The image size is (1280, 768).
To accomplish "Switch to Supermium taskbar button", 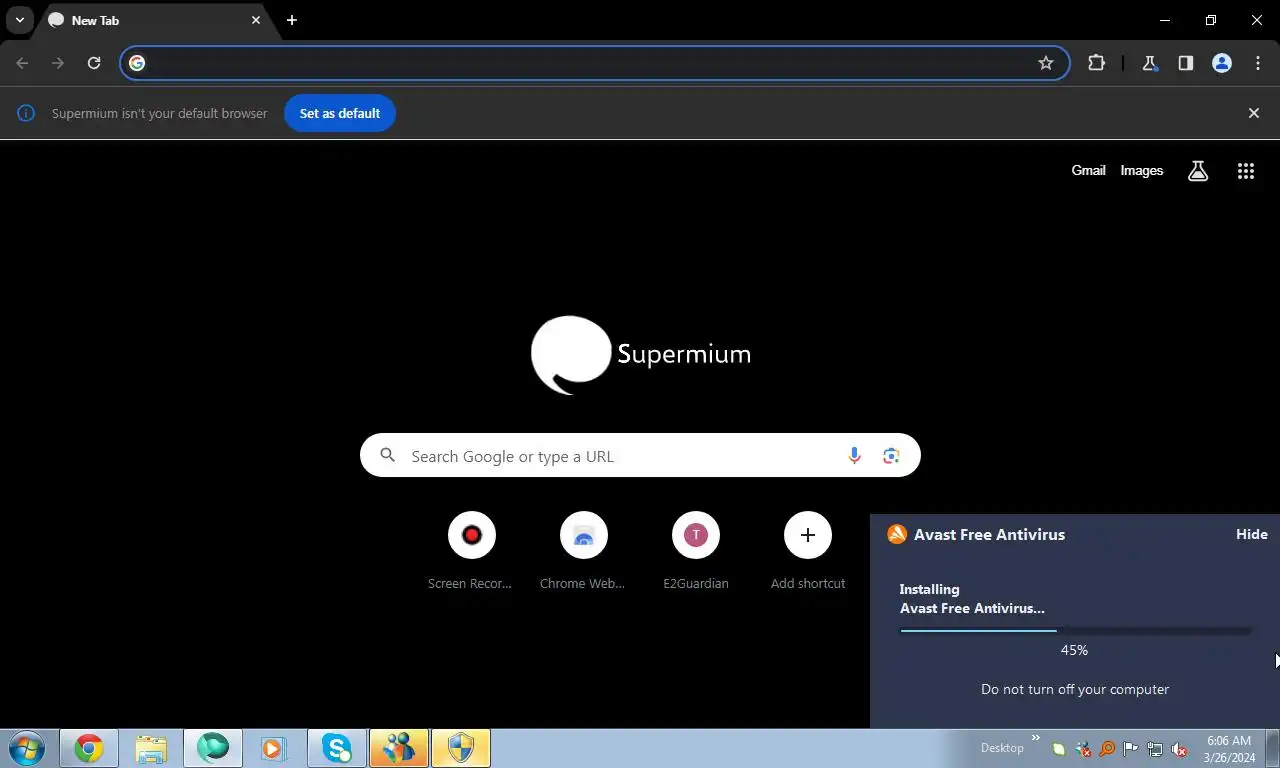I will pos(213,748).
